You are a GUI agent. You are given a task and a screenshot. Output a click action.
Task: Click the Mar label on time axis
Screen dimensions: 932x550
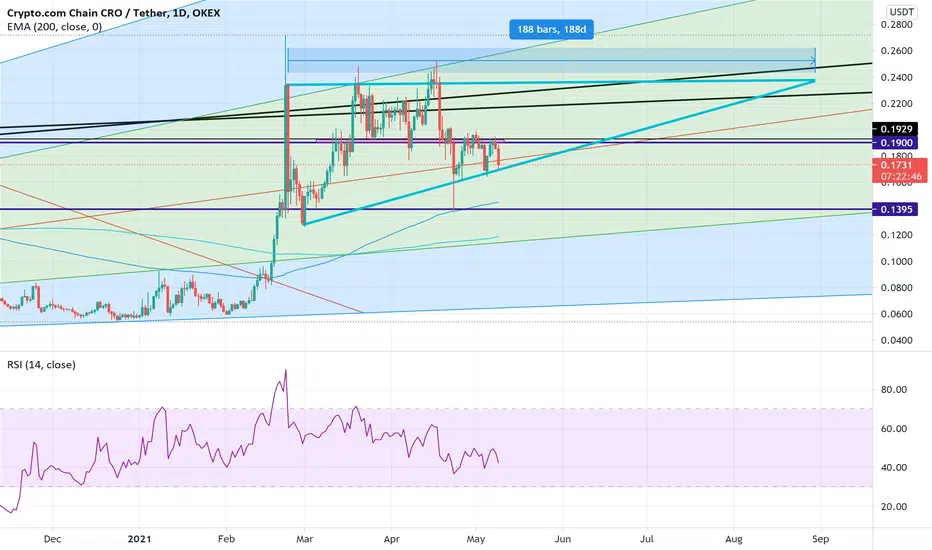click(304, 539)
